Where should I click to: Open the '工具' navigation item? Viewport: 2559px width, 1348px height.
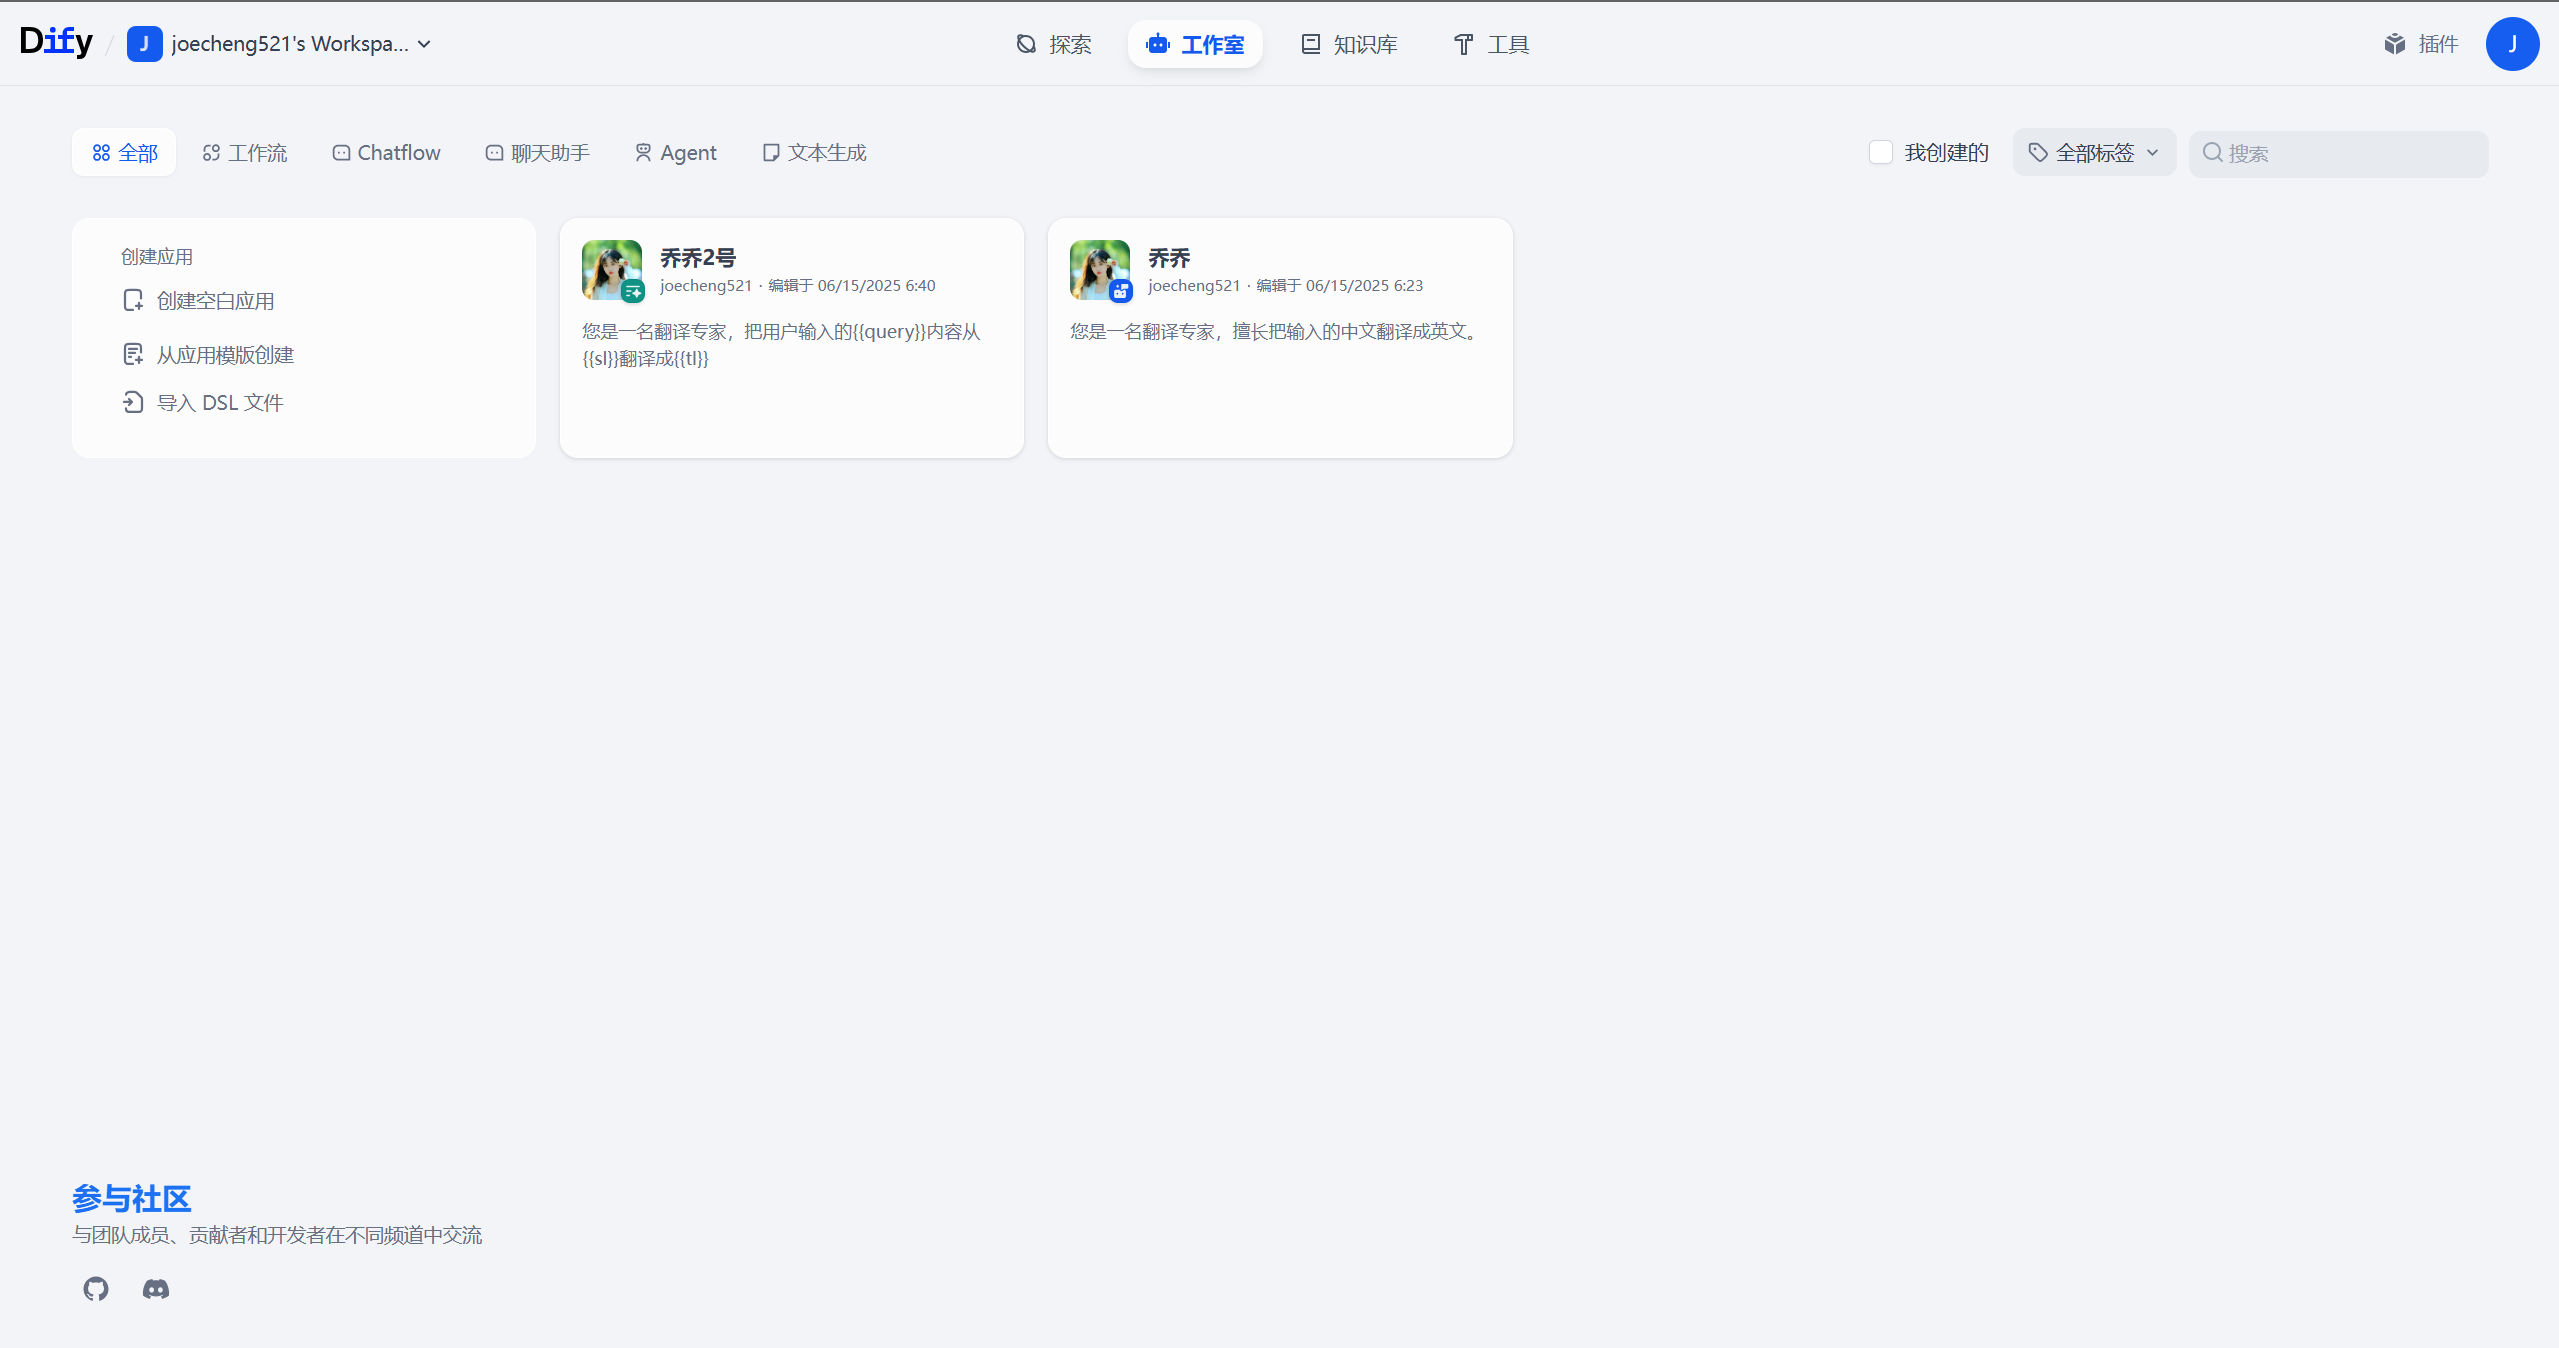click(x=1491, y=44)
